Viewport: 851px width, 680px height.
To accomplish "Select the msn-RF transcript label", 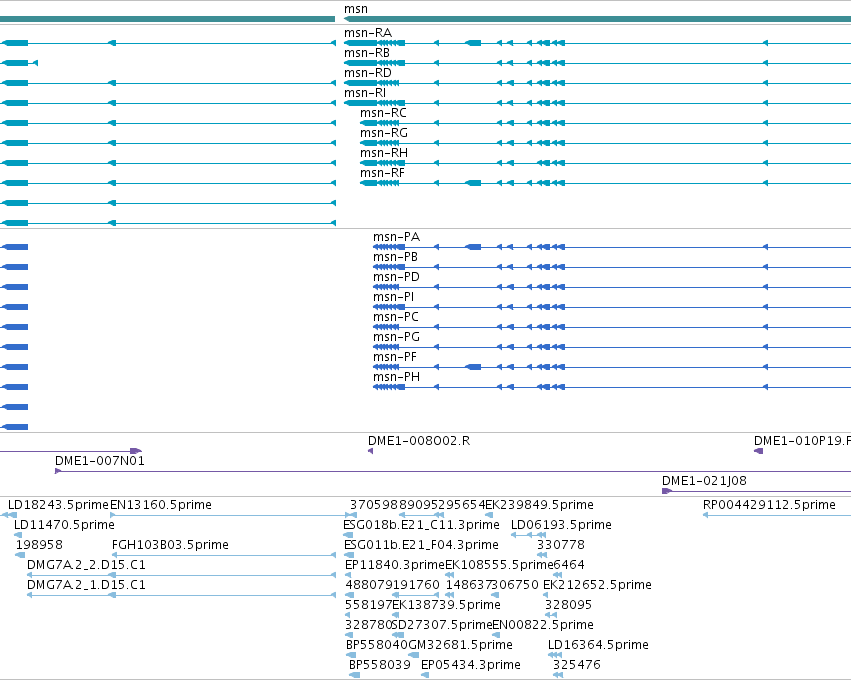I will click(382, 173).
